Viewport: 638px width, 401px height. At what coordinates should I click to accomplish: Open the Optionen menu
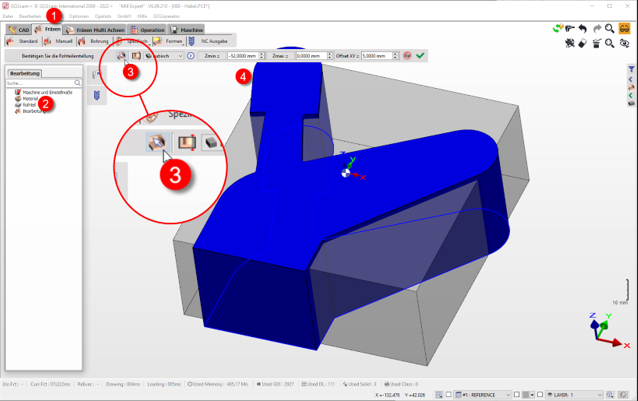(x=79, y=17)
